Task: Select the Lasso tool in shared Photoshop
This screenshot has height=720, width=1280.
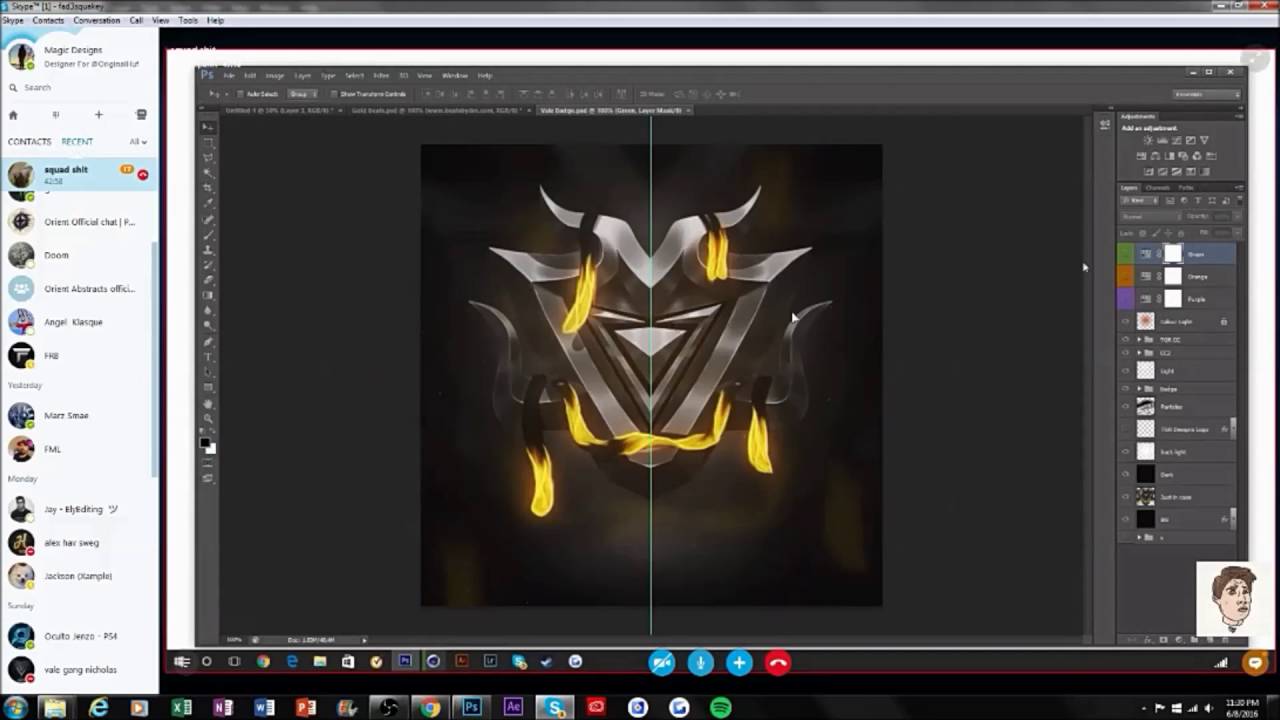Action: 208,157
